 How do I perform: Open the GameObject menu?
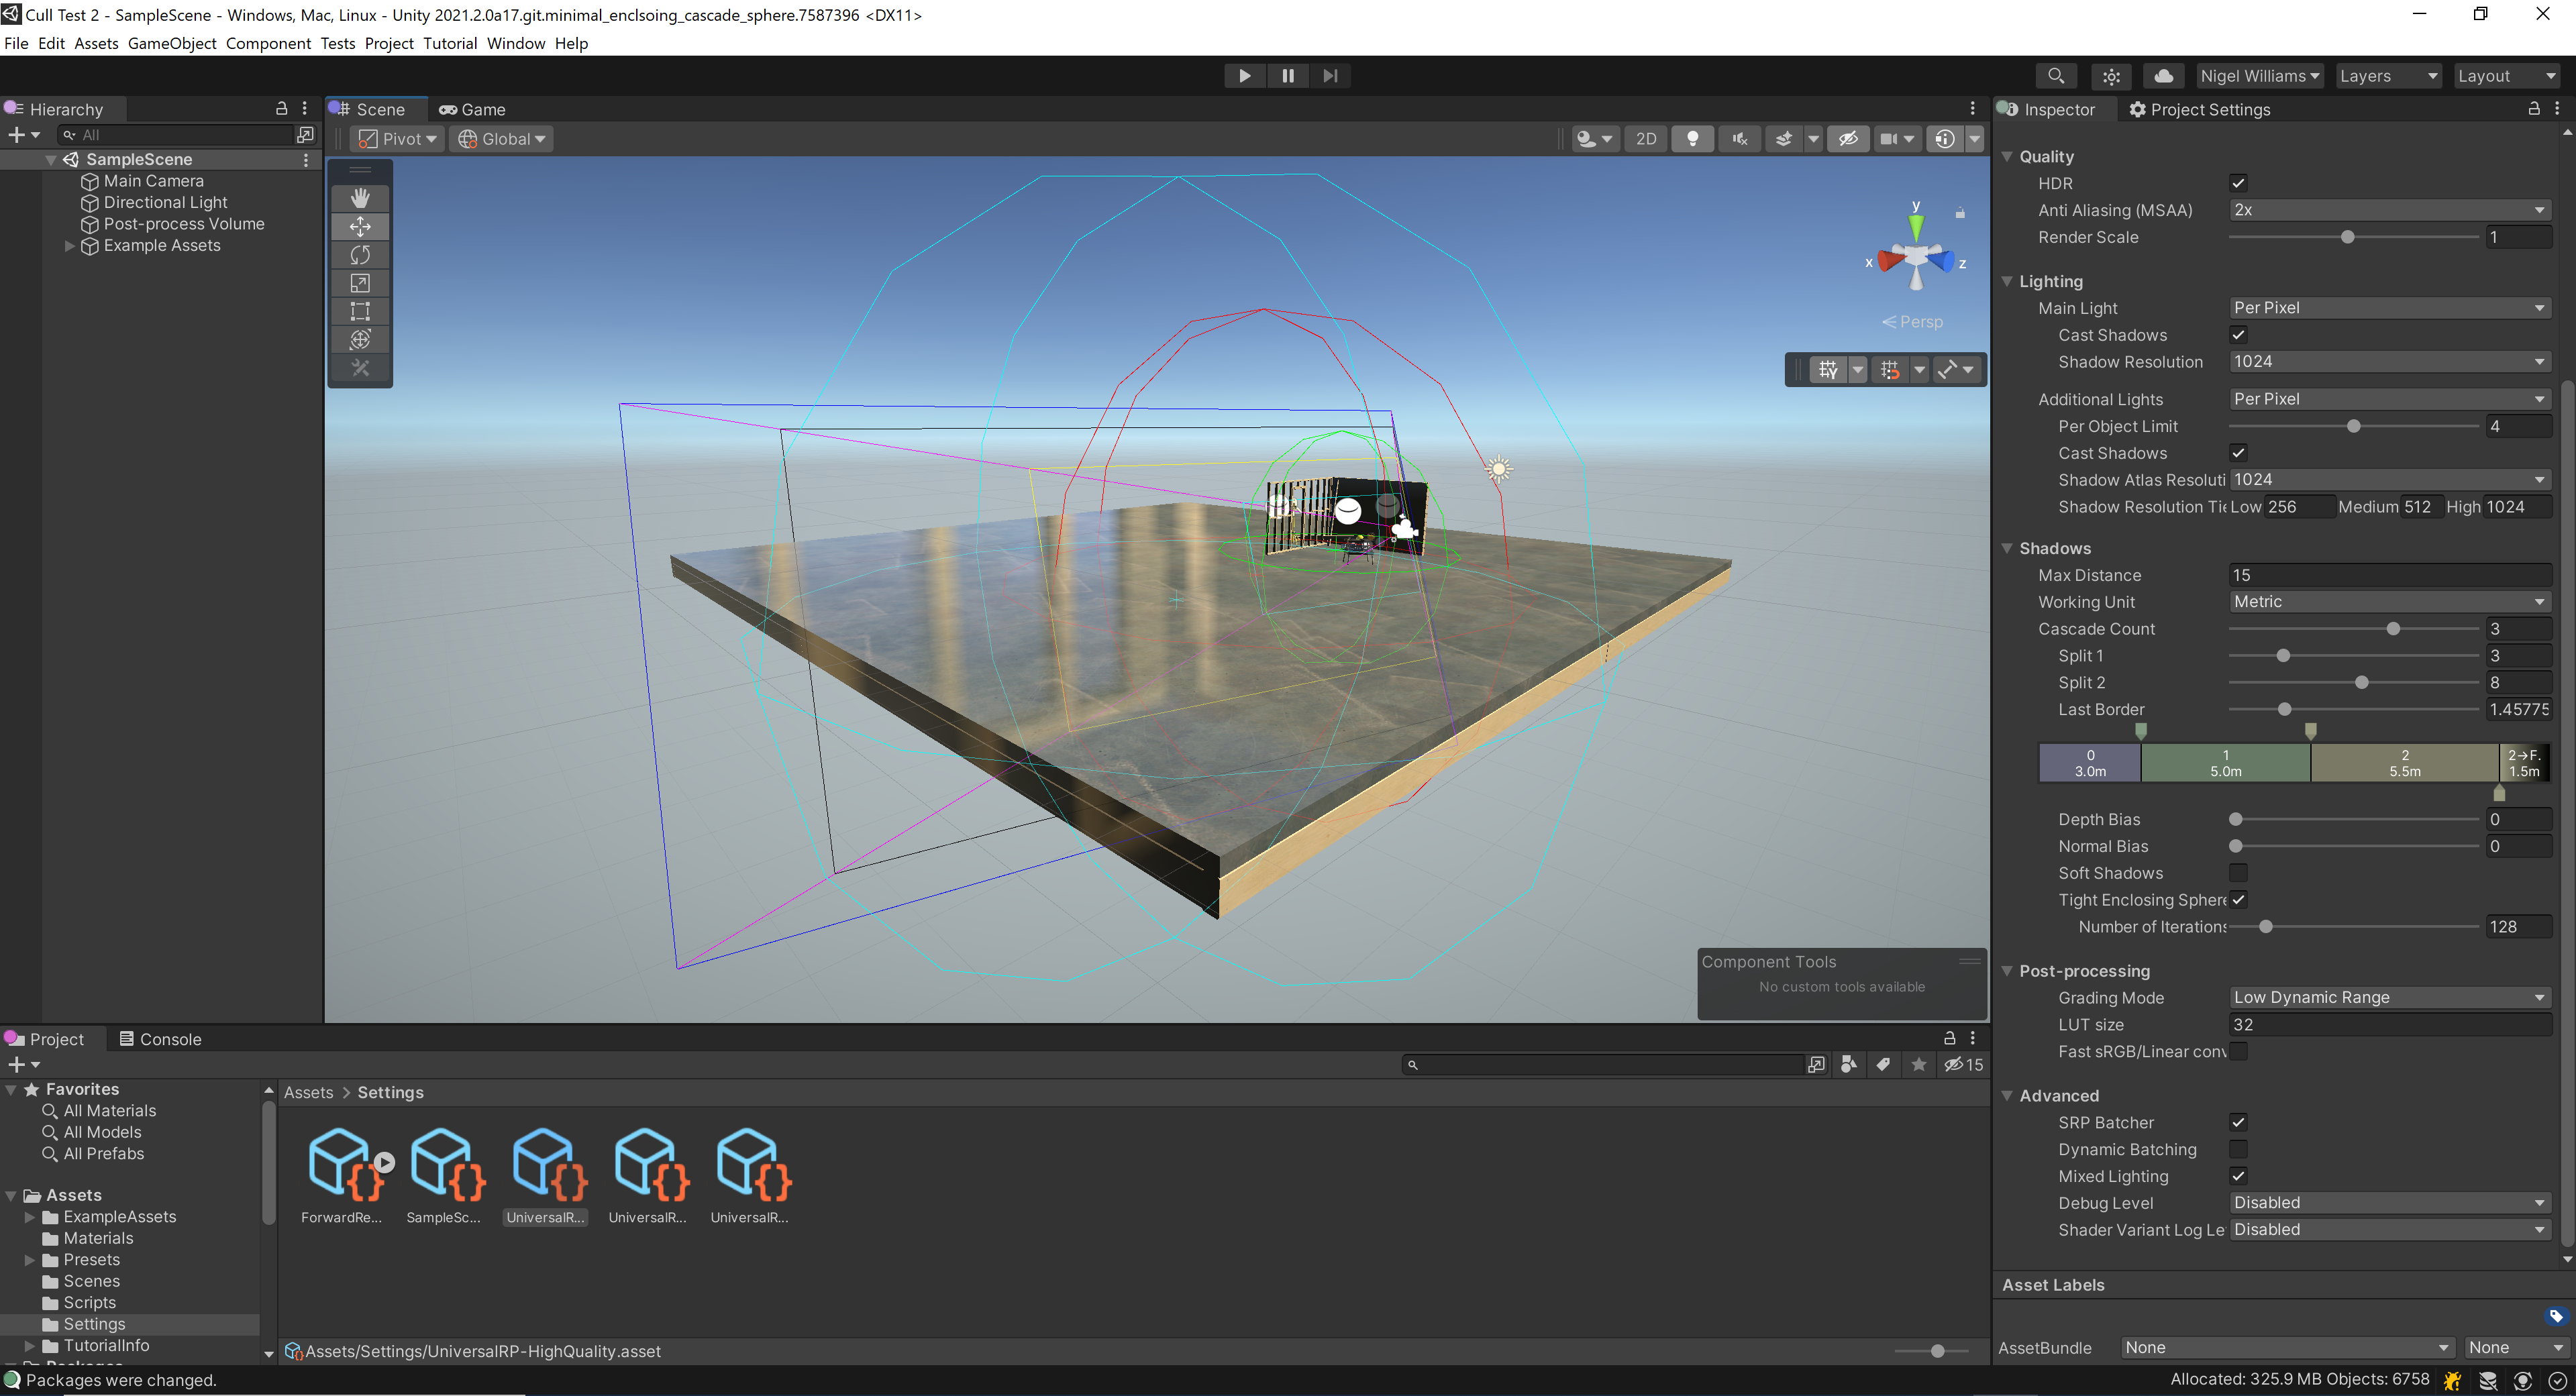tap(172, 43)
